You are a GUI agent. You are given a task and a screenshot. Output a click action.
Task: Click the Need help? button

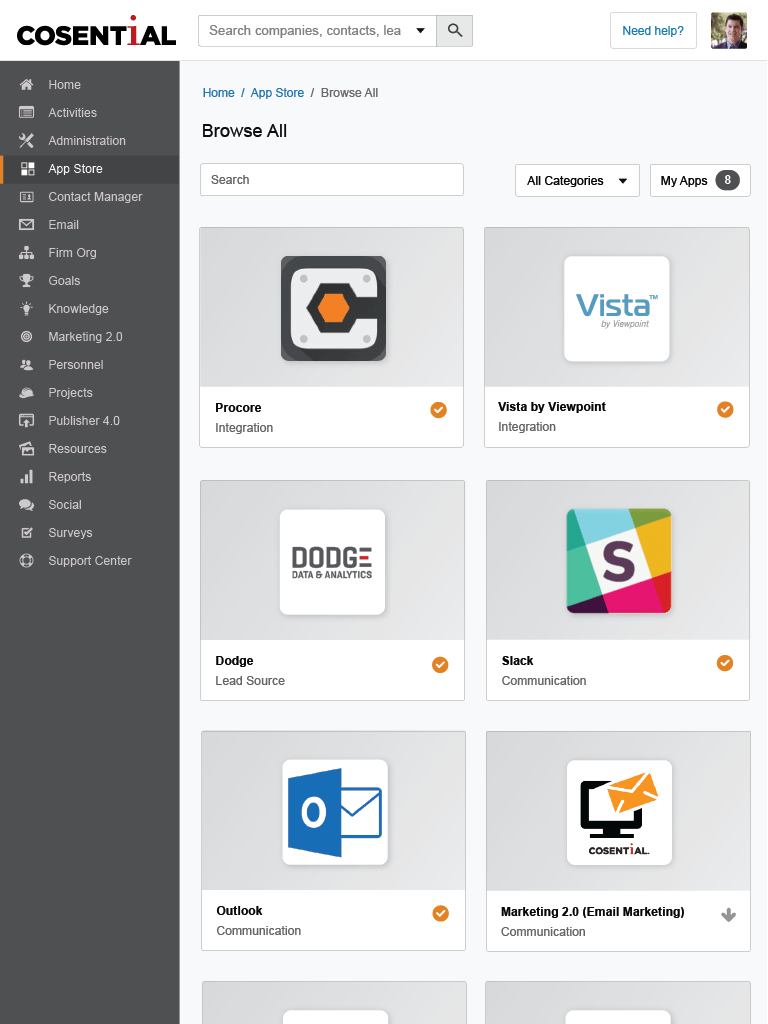coord(653,31)
